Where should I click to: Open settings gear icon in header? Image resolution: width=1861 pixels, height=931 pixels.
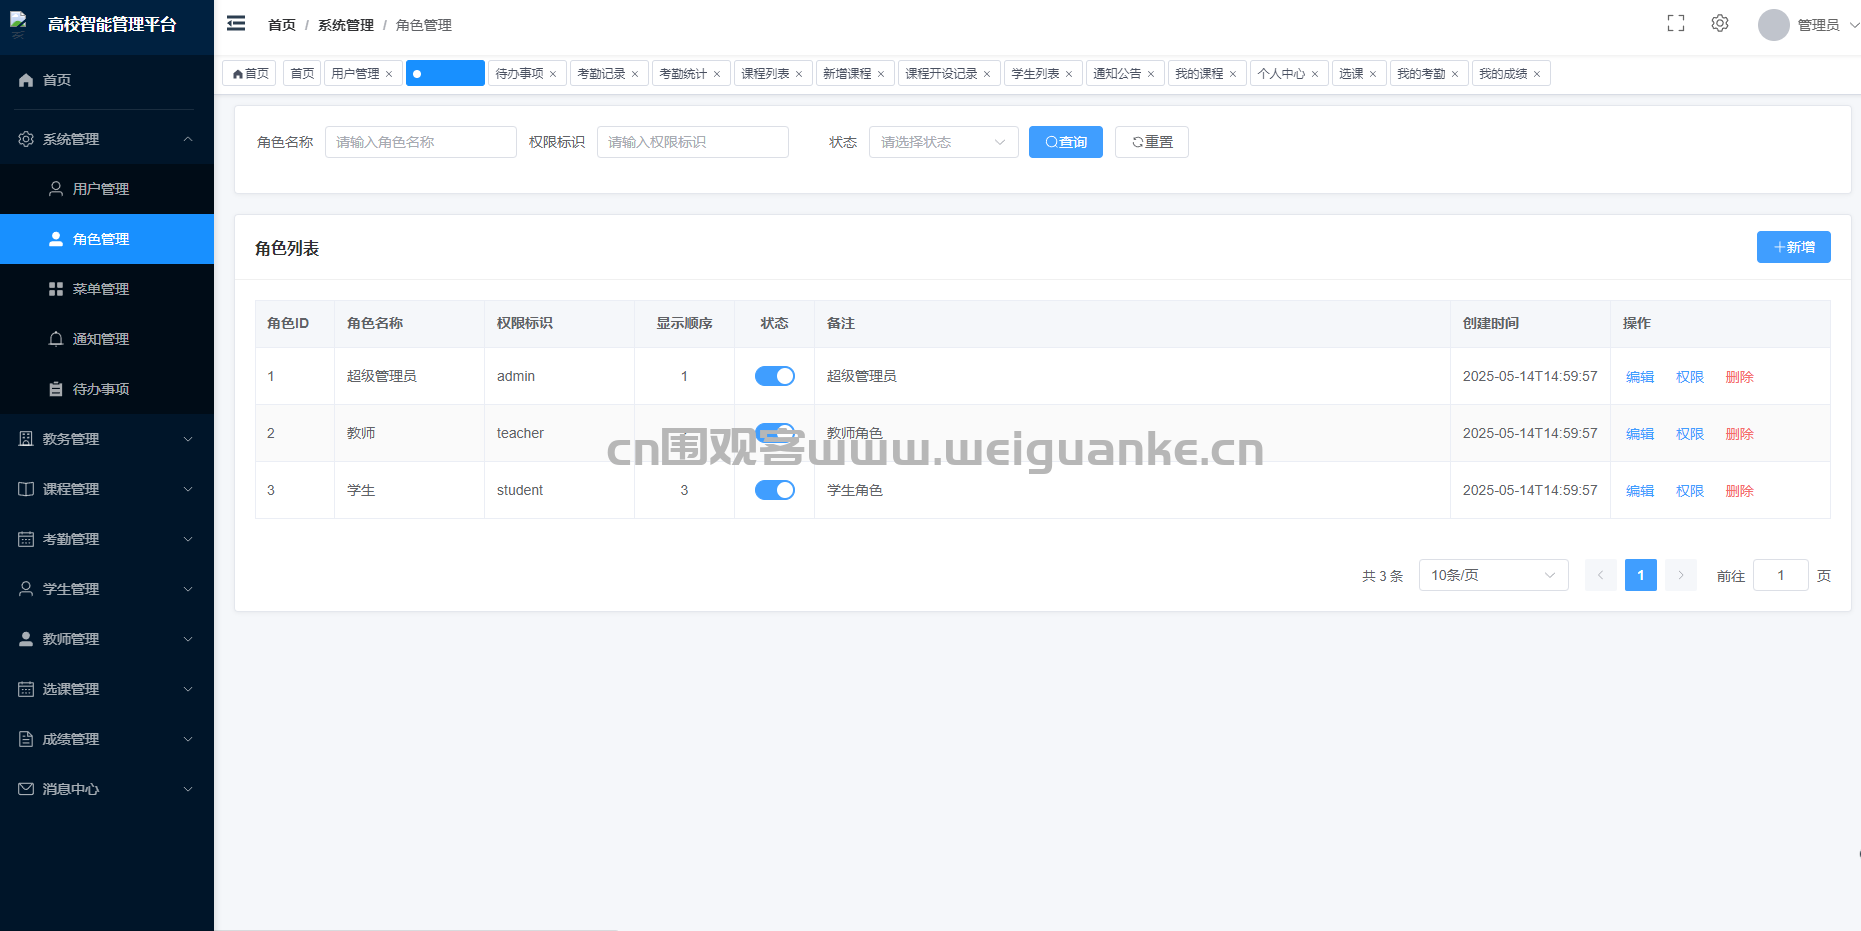point(1720,24)
